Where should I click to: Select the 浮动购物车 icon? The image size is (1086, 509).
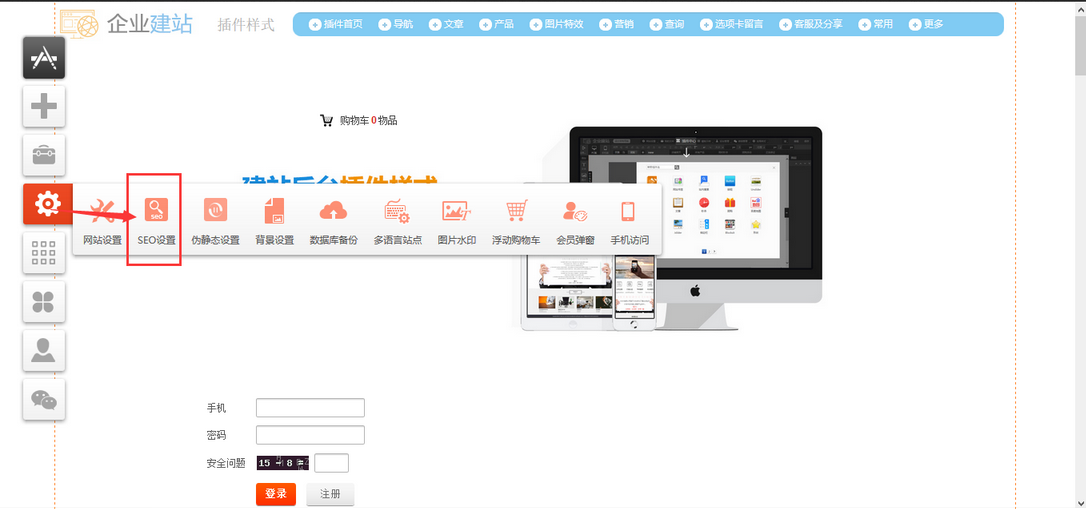[x=516, y=211]
